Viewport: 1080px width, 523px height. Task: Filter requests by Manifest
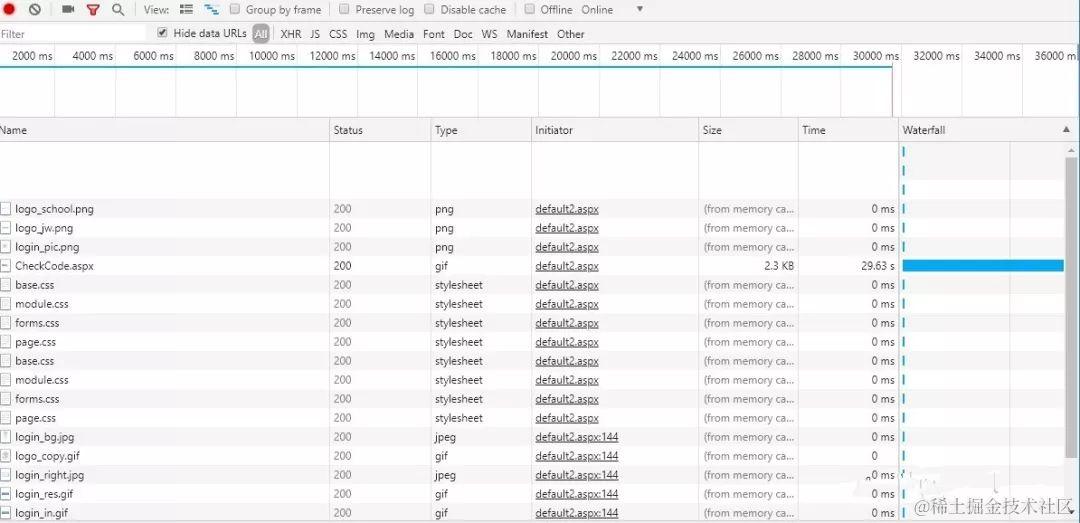[527, 34]
